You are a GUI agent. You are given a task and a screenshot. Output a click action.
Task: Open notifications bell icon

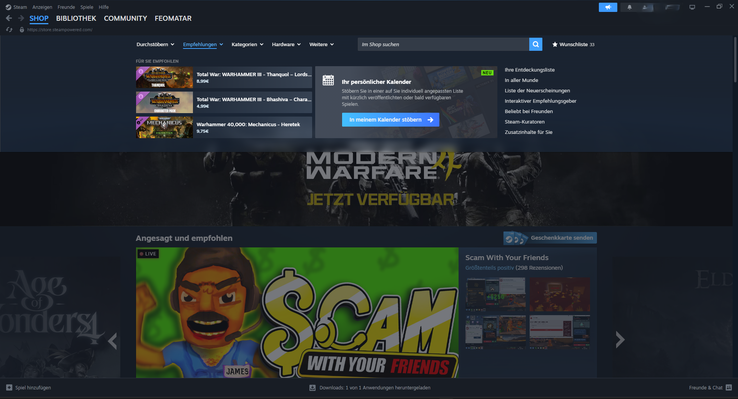[x=629, y=7]
